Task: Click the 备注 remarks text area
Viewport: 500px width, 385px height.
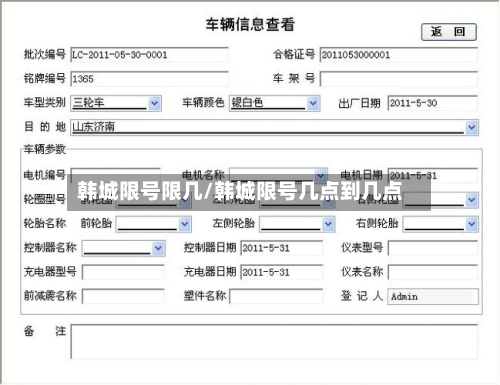Action: click(274, 342)
